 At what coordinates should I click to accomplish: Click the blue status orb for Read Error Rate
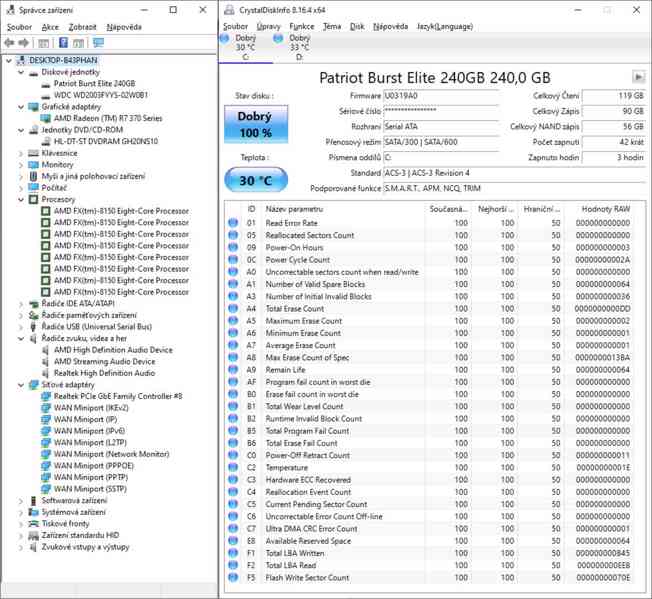233,223
